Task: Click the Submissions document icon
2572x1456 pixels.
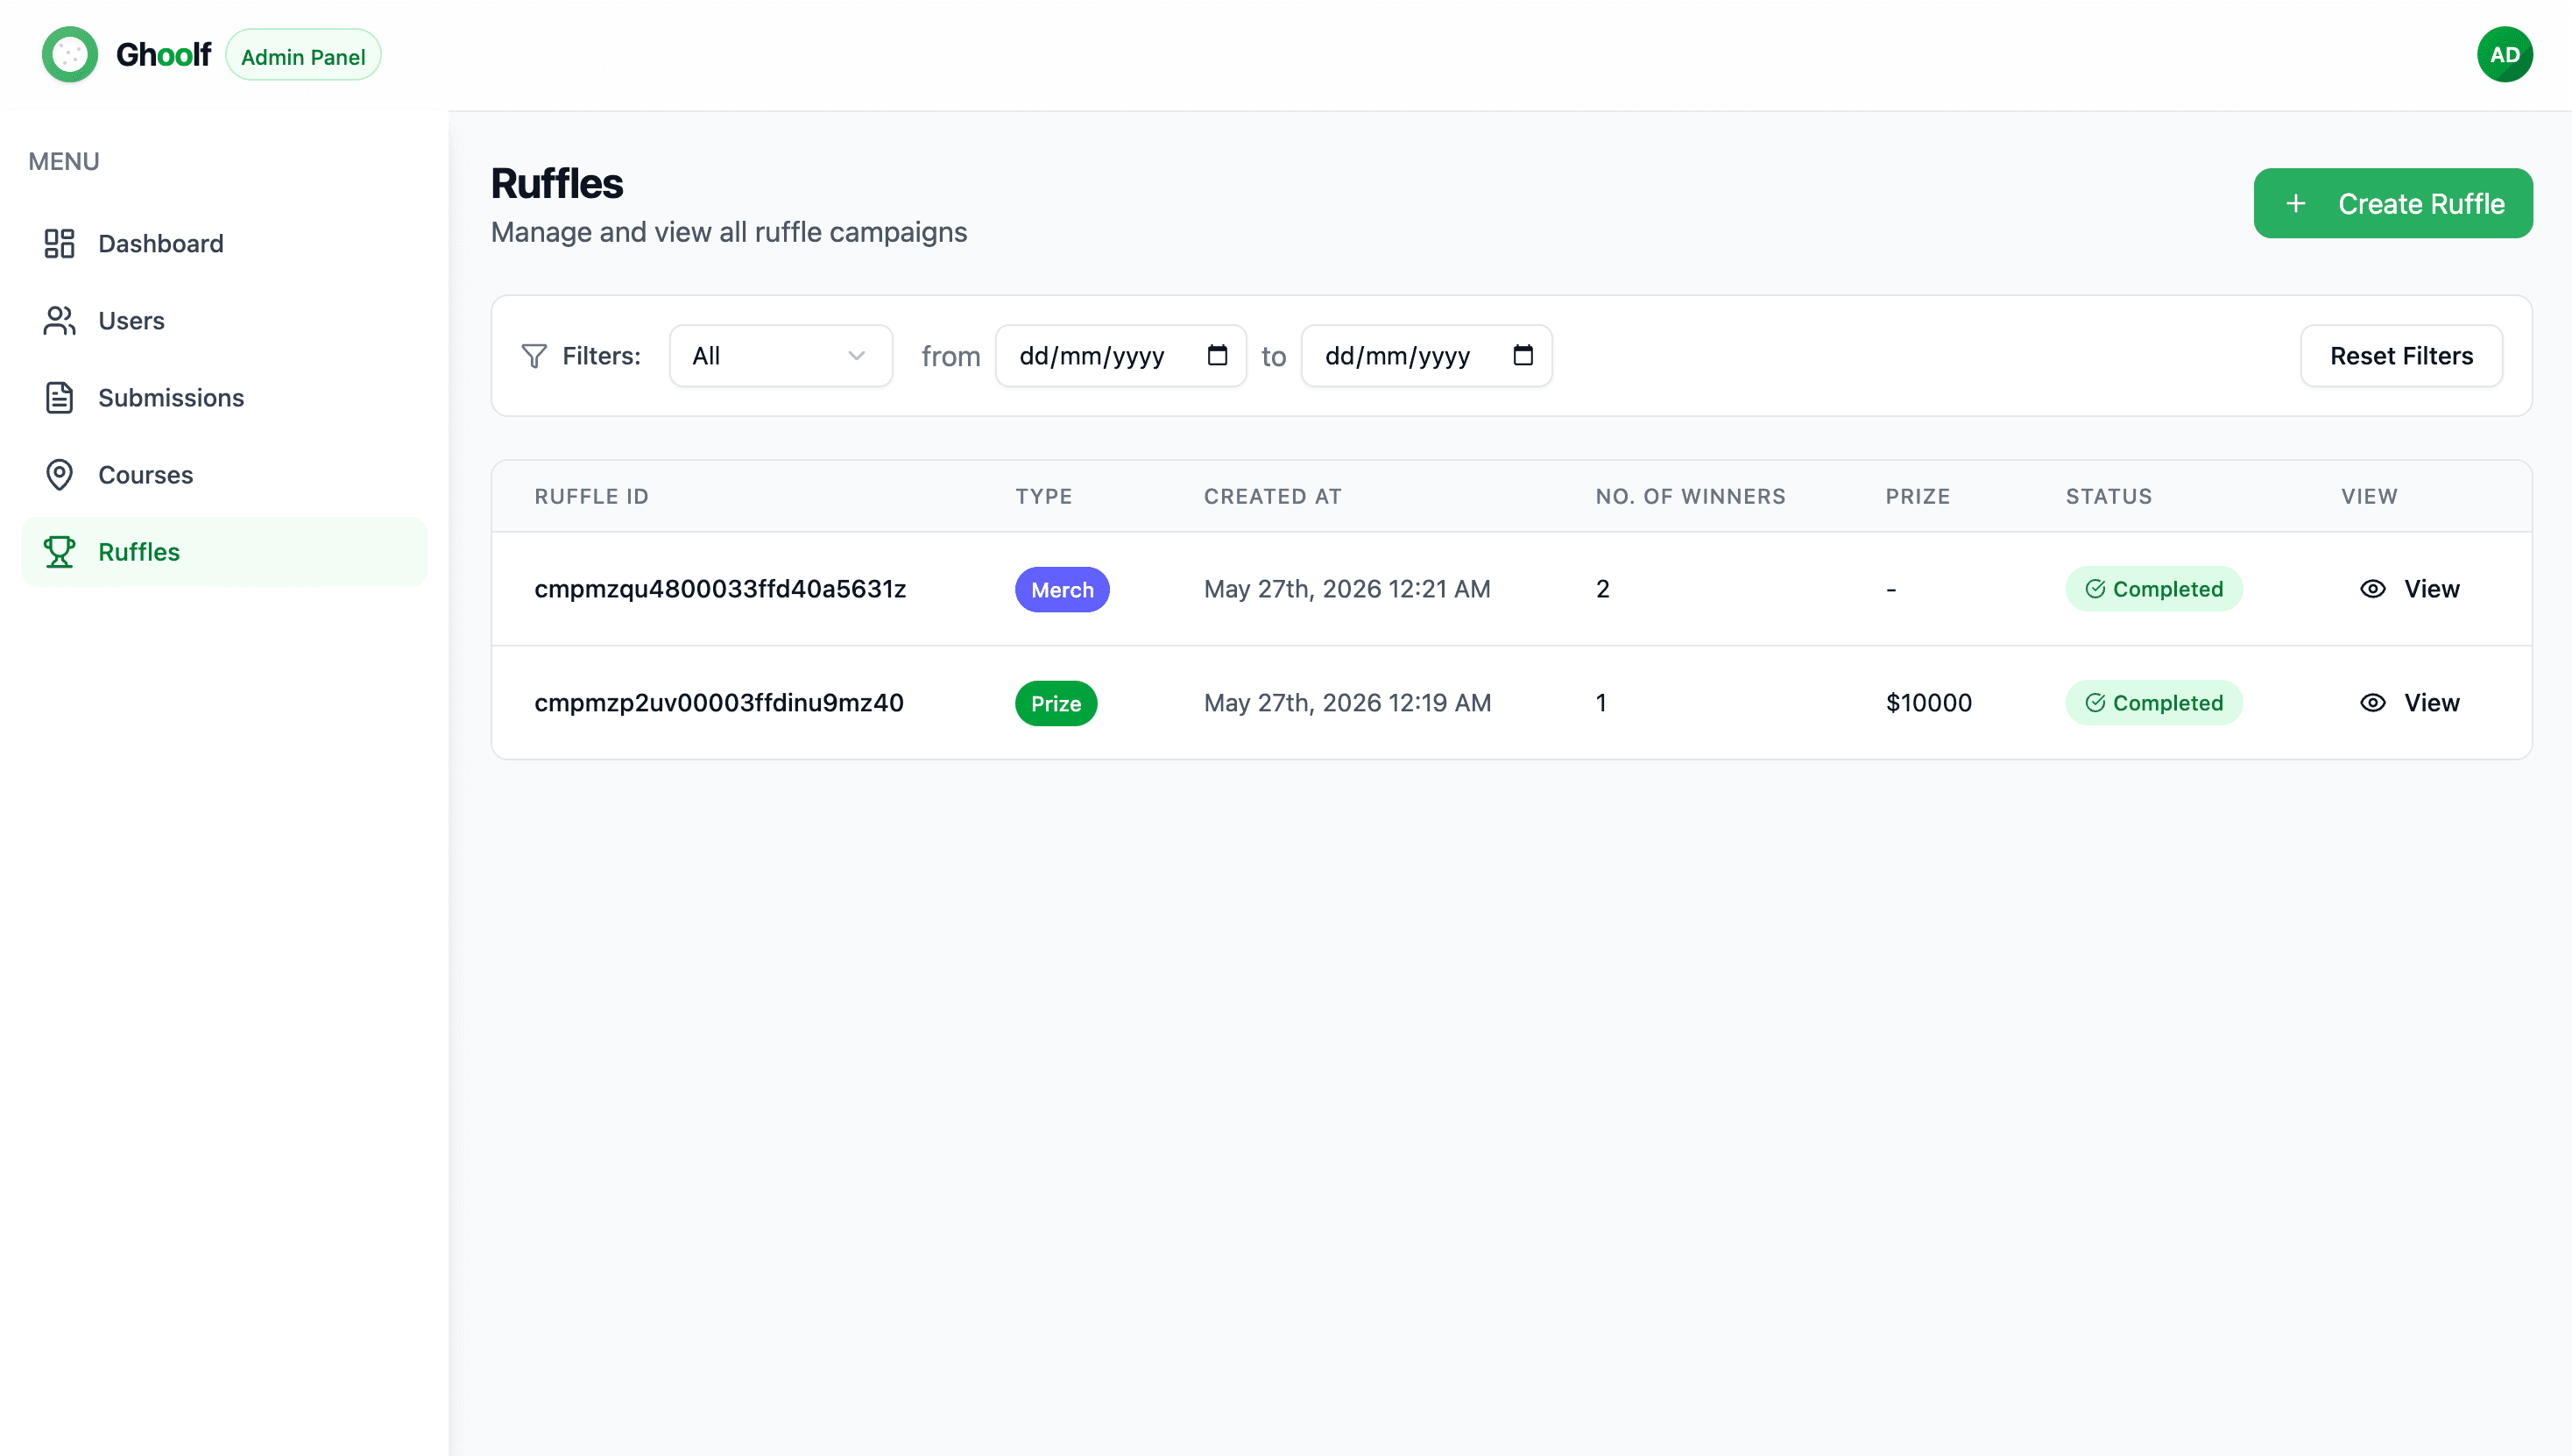Action: coord(60,397)
